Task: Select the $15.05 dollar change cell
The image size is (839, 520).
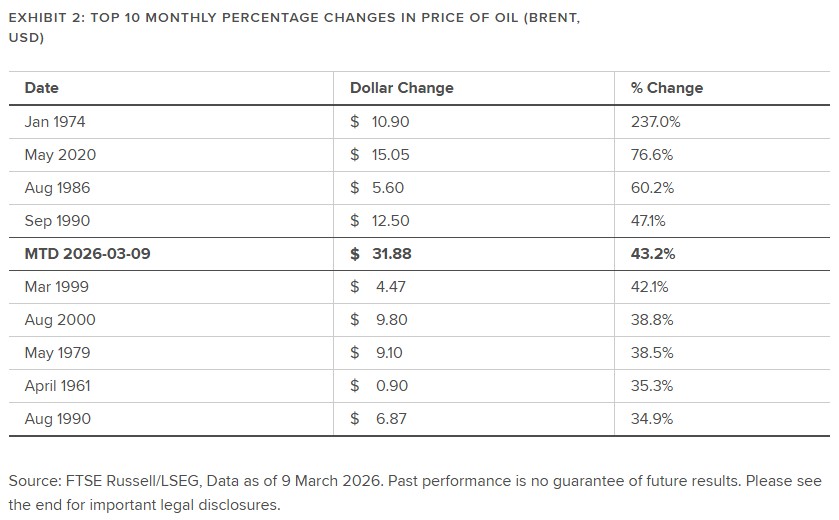Action: (380, 155)
